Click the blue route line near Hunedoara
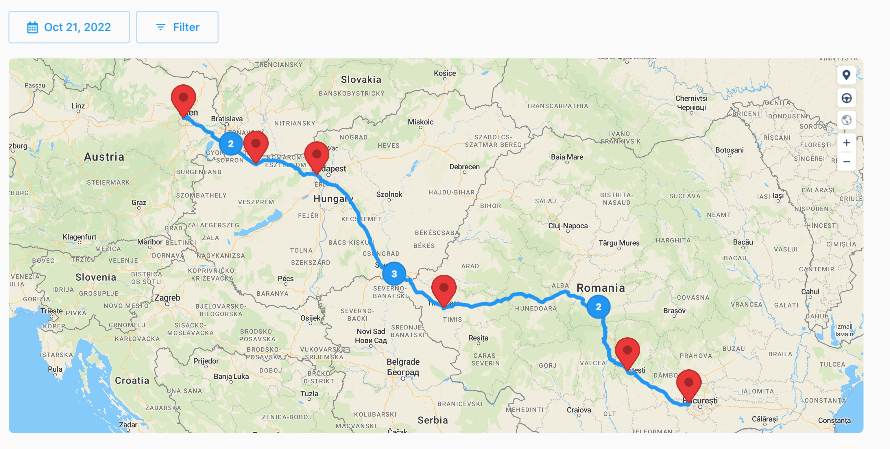The width and height of the screenshot is (890, 449). pos(517,296)
